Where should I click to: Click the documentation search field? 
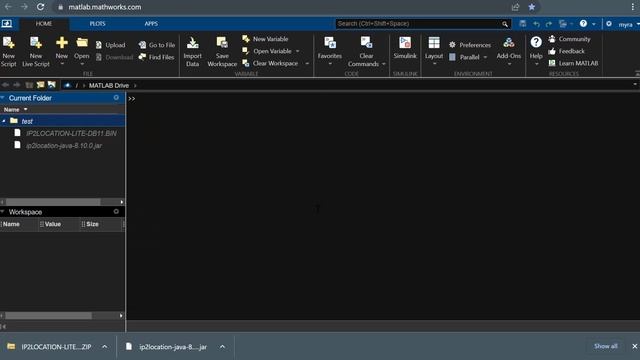pos(418,24)
